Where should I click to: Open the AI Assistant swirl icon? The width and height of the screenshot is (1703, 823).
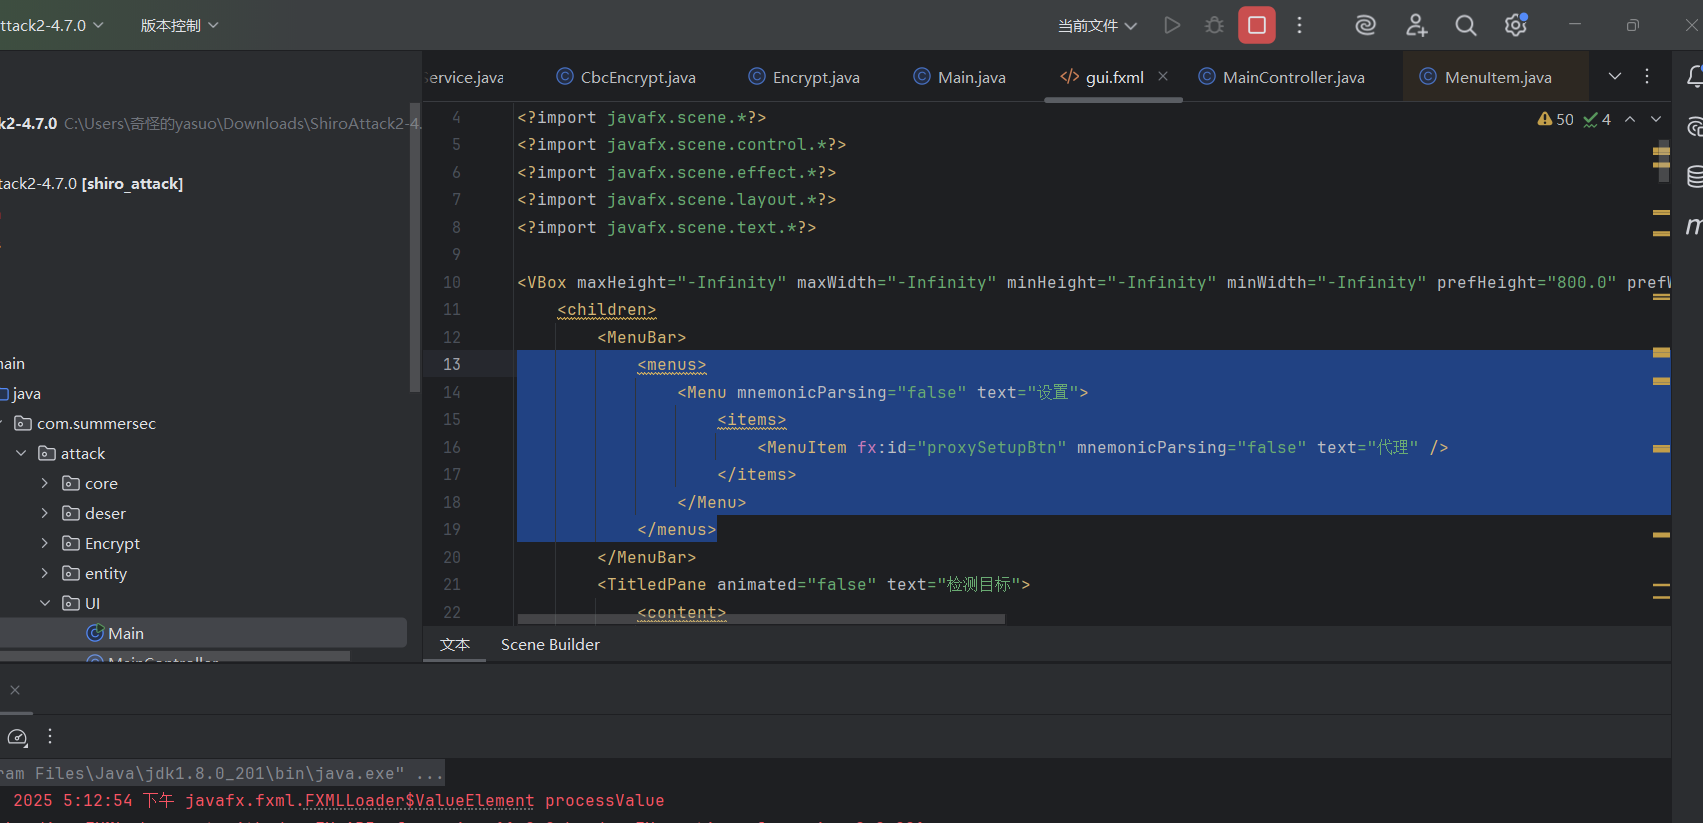pyautogui.click(x=1365, y=25)
